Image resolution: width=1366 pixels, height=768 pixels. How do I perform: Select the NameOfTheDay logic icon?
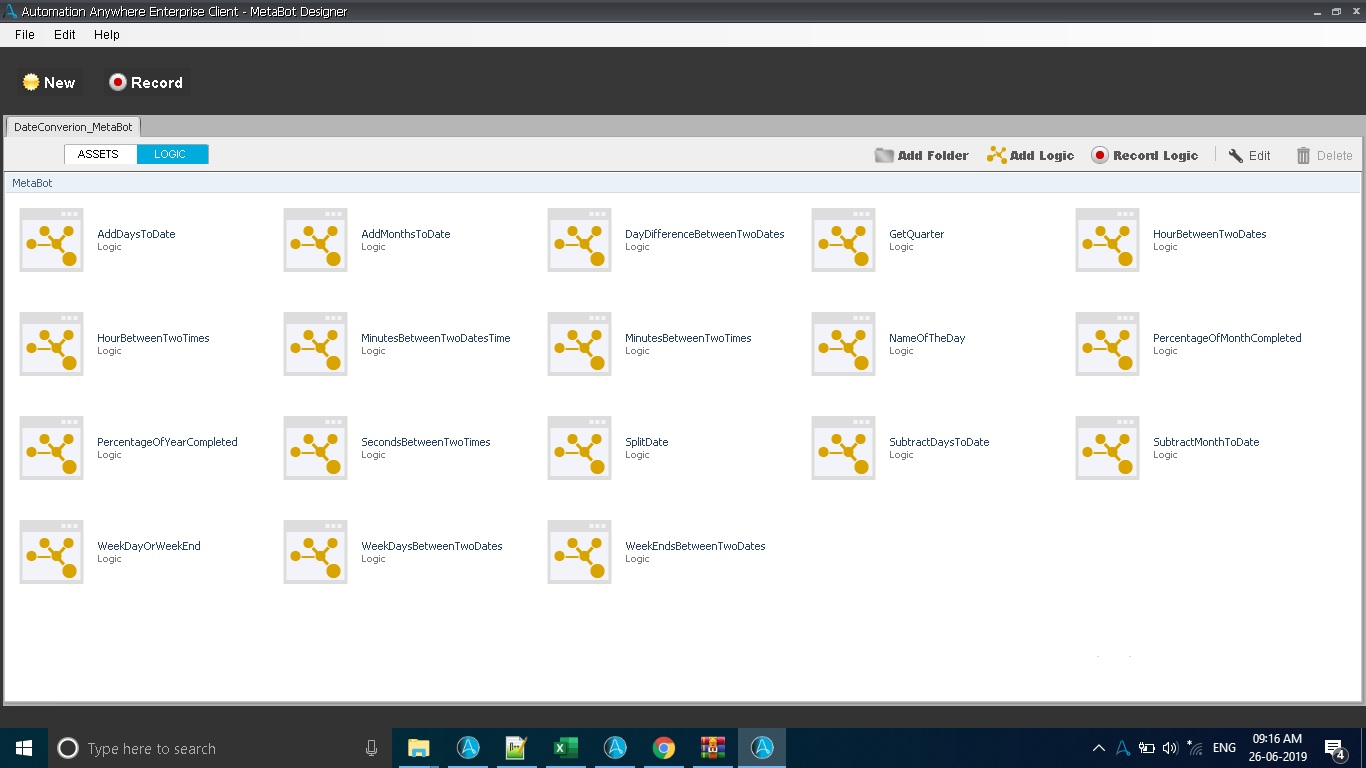(x=843, y=344)
